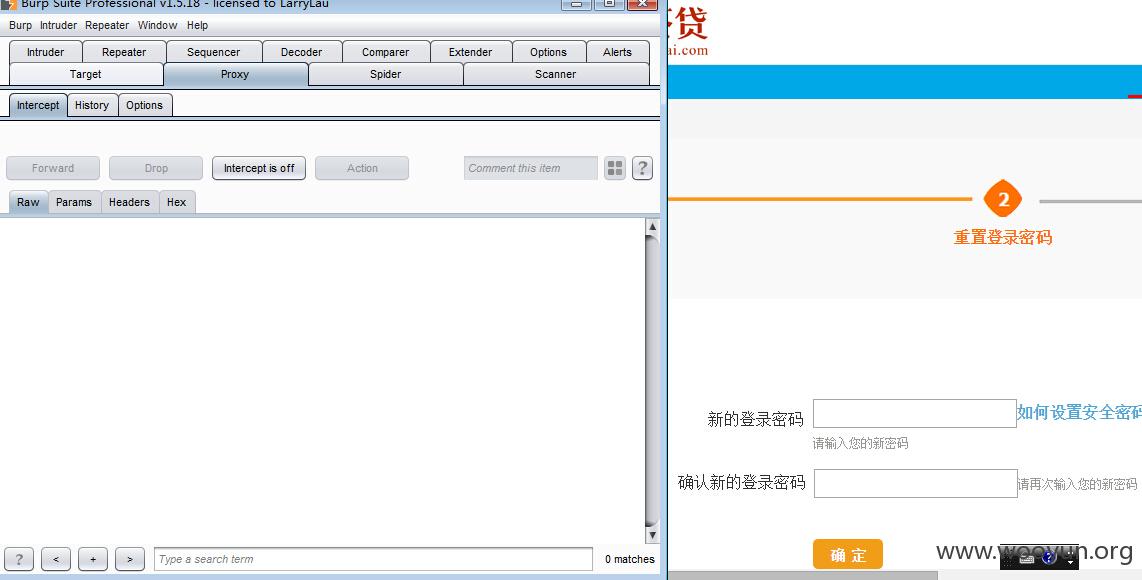Click the raw editor scrollbar down arrow

pos(653,535)
